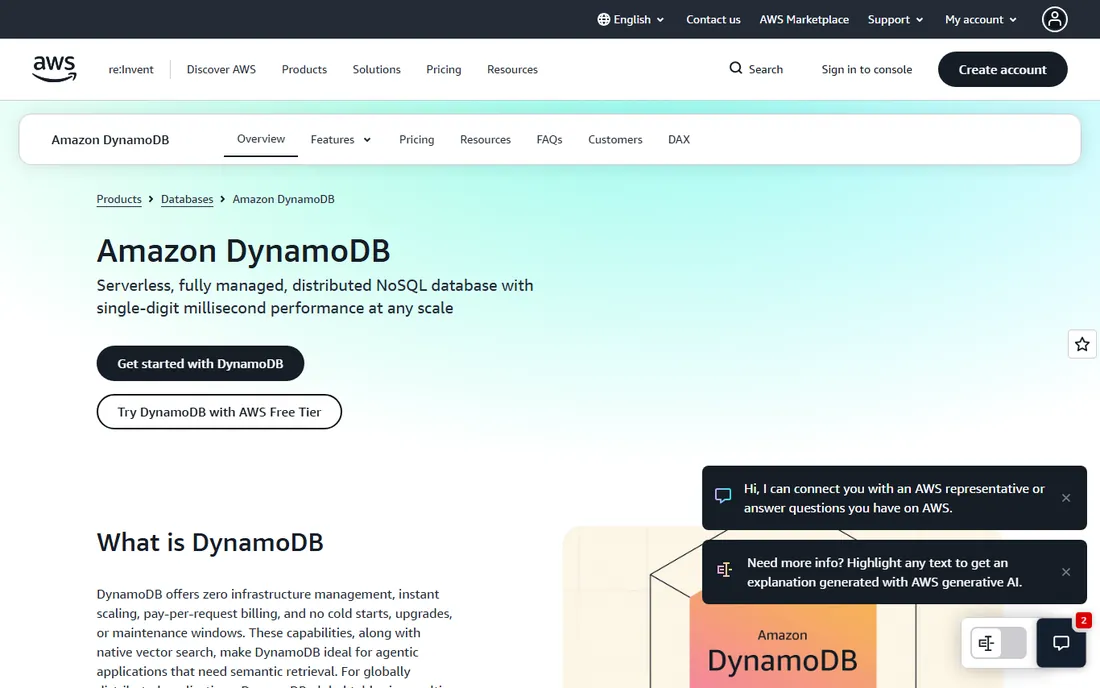This screenshot has width=1100, height=688.
Task: Open Discover AWS menu
Action: 221,69
